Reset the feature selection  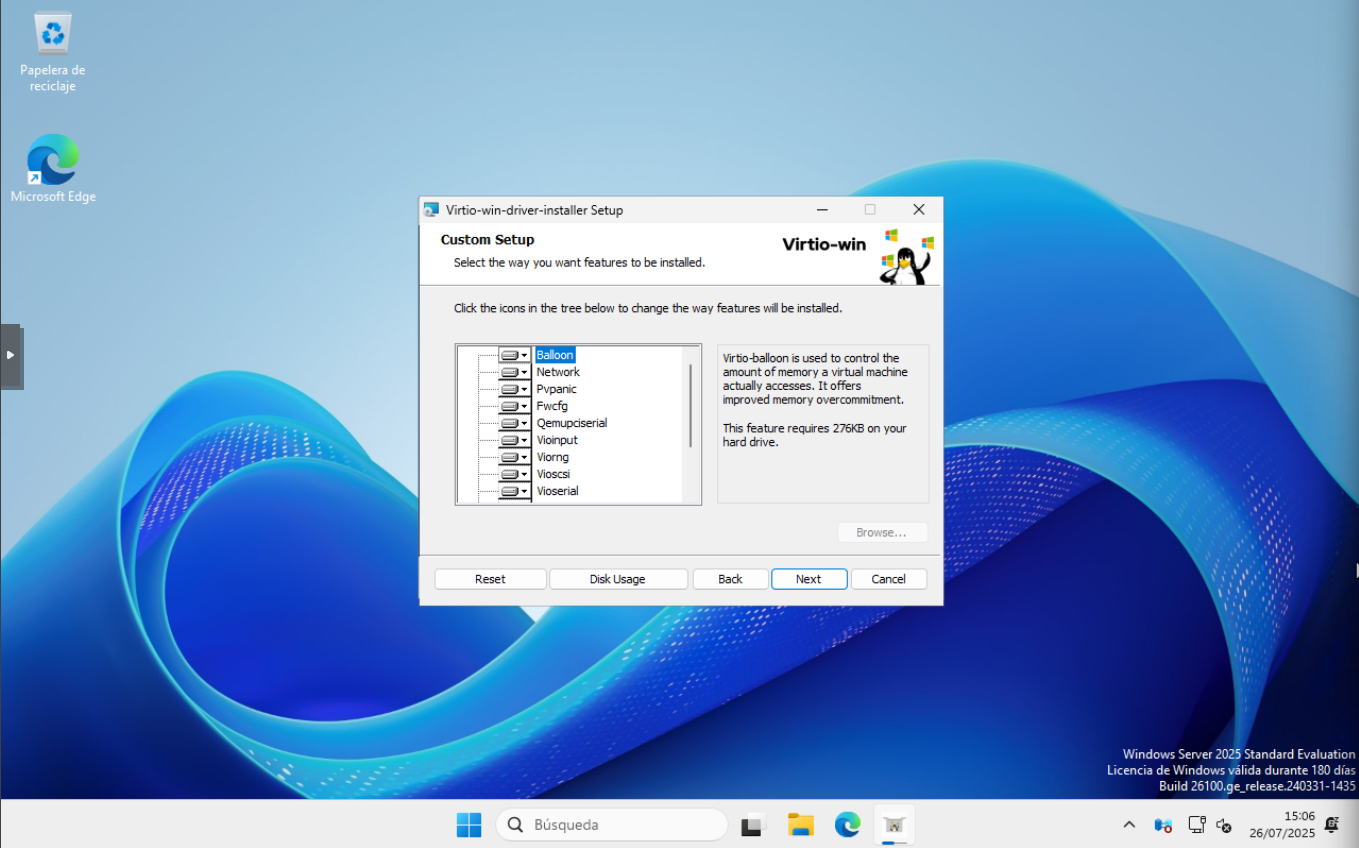(490, 579)
